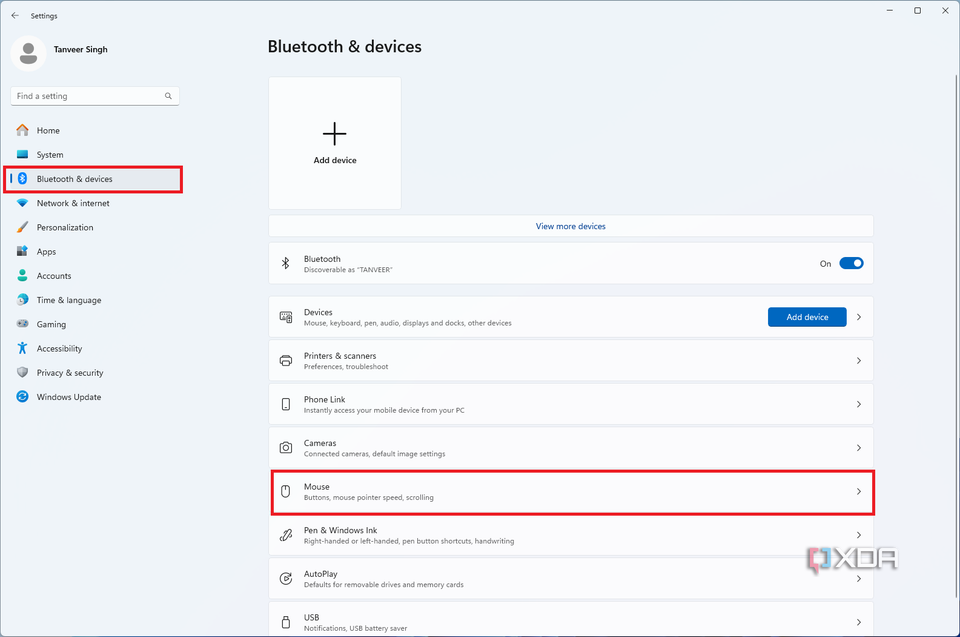960x637 pixels.
Task: Click the Network & internet wifi icon
Action: tap(23, 203)
